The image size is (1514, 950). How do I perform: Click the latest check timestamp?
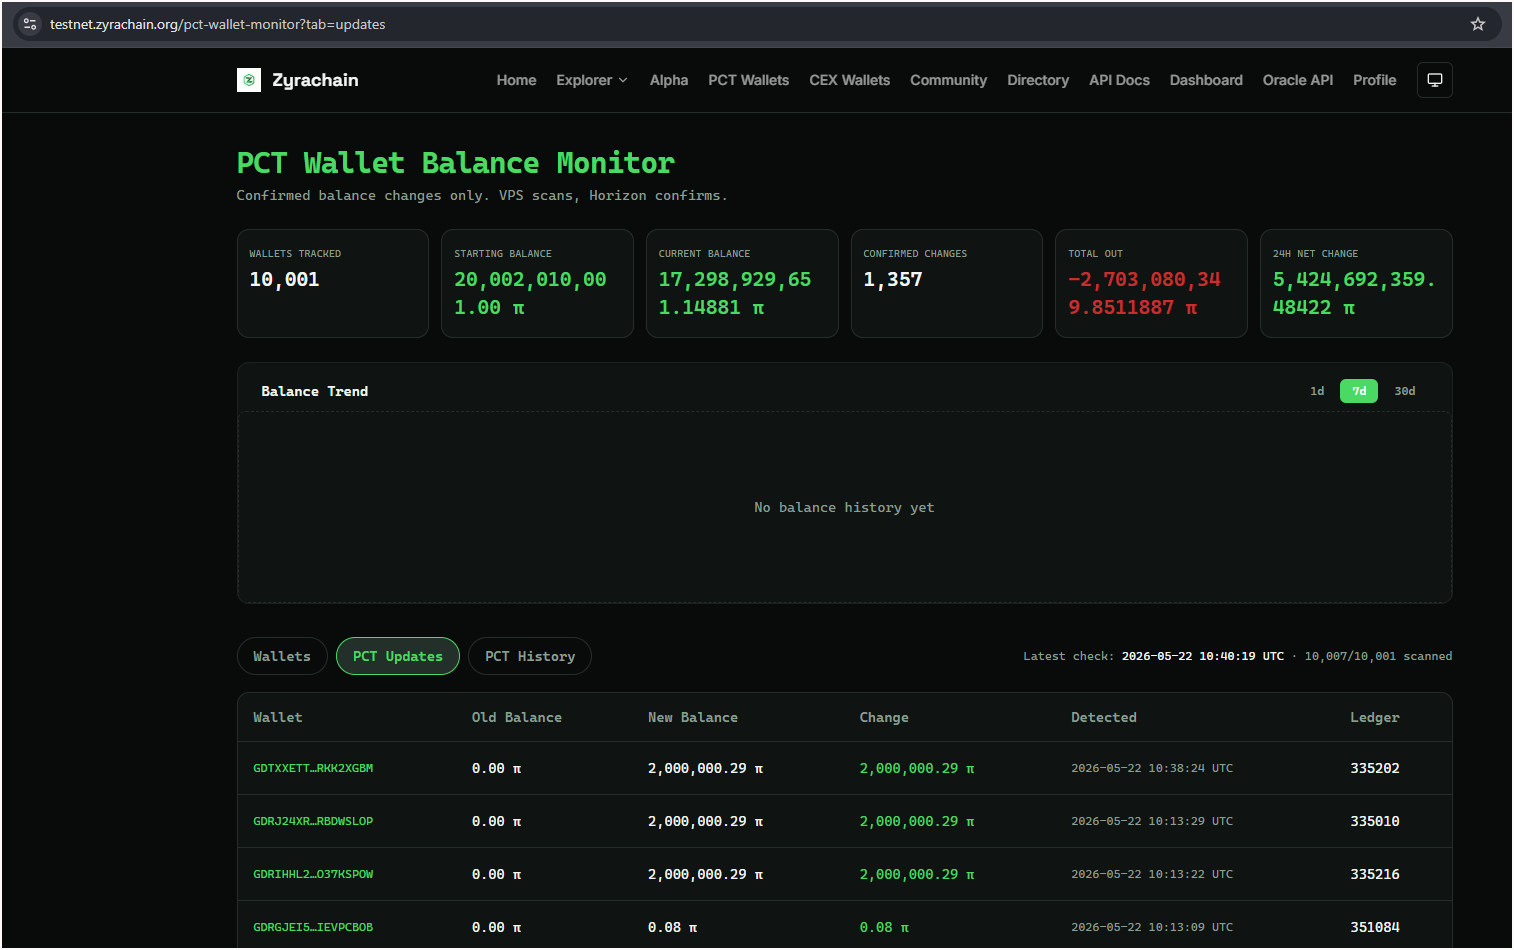(1202, 656)
